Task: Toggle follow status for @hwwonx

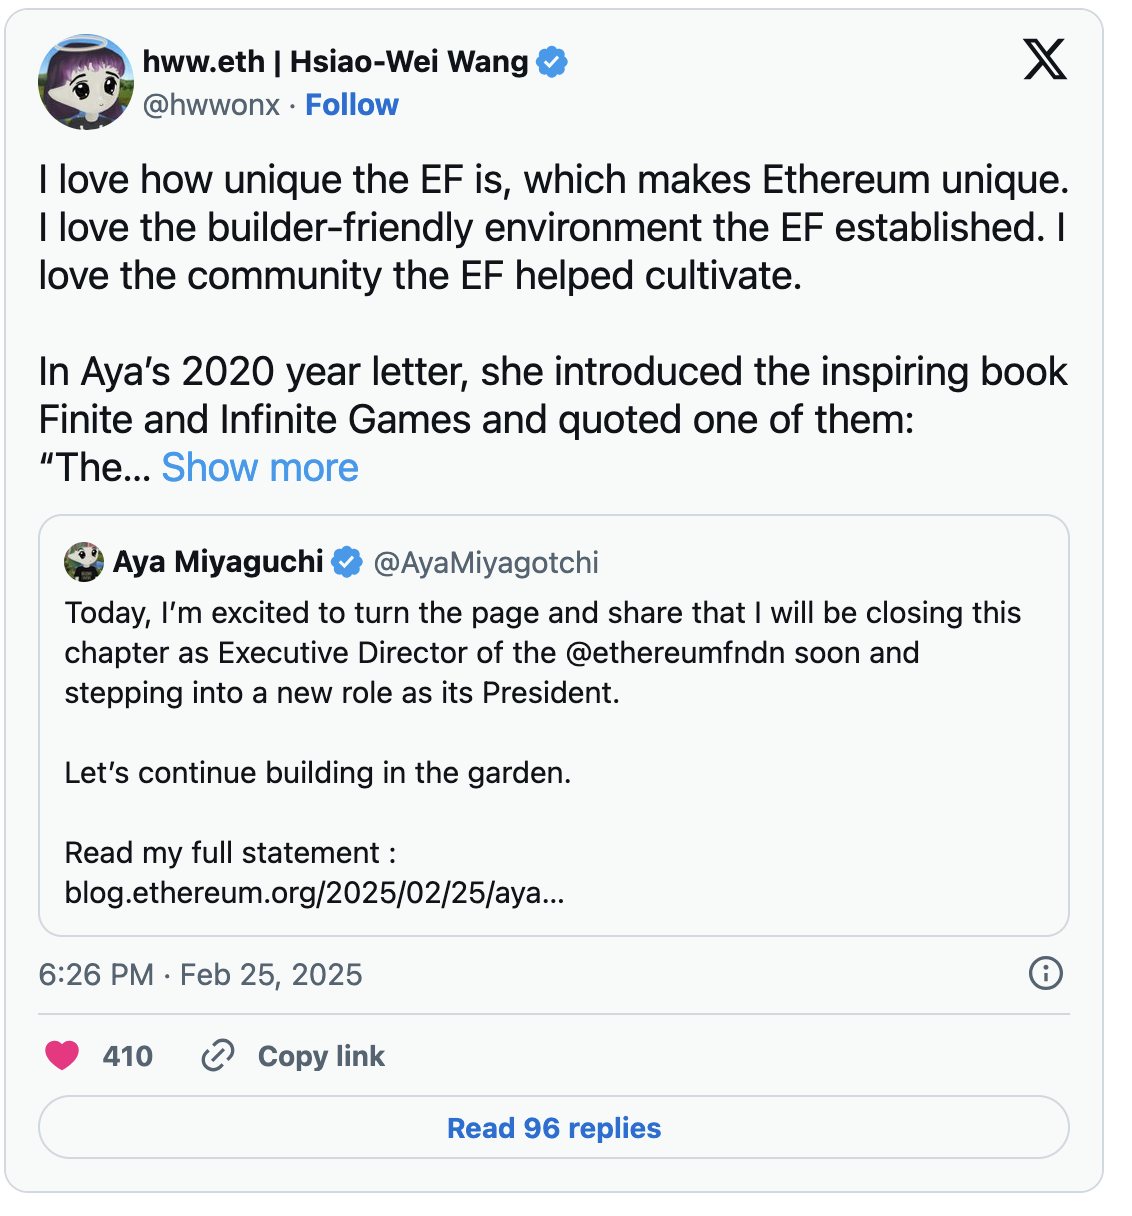Action: (352, 104)
